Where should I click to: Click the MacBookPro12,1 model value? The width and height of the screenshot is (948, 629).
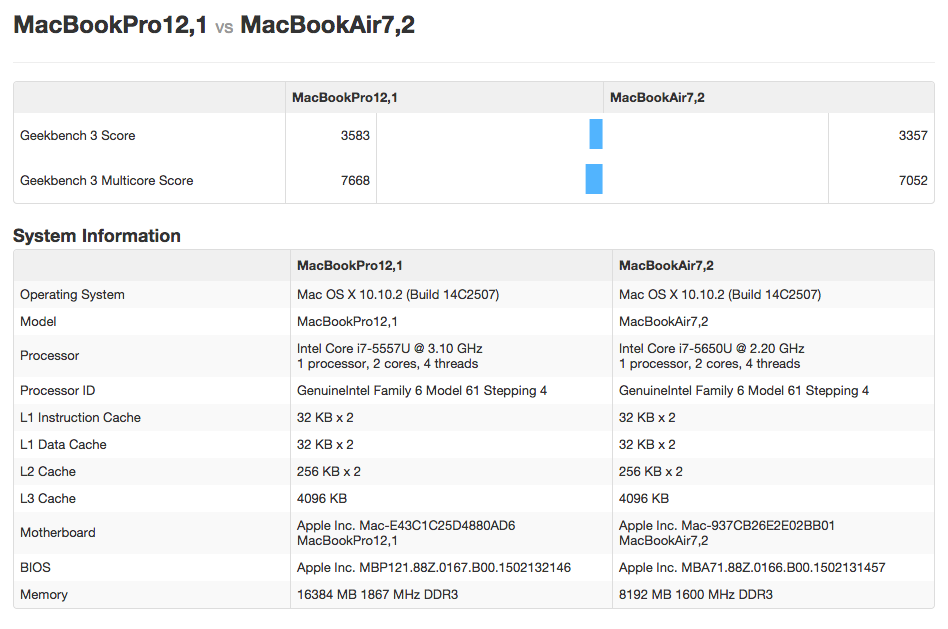[x=347, y=322]
